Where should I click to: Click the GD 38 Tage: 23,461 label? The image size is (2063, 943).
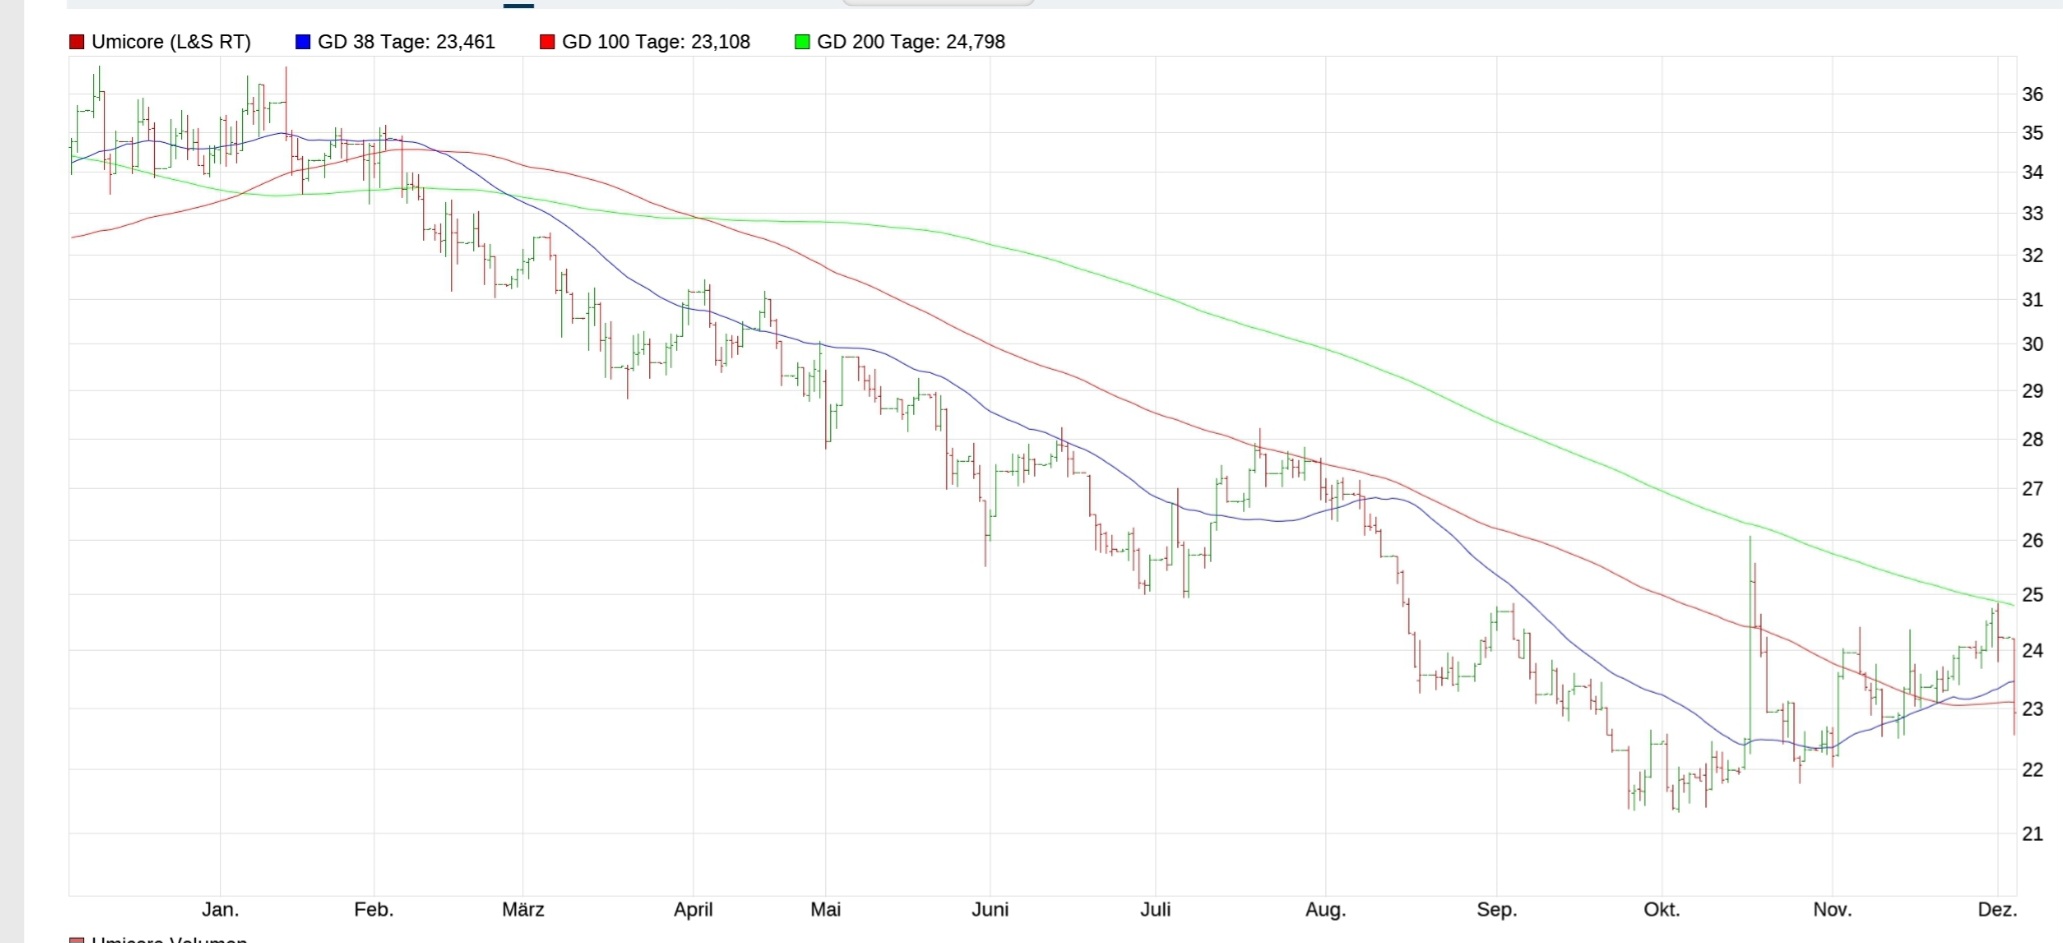tap(406, 42)
